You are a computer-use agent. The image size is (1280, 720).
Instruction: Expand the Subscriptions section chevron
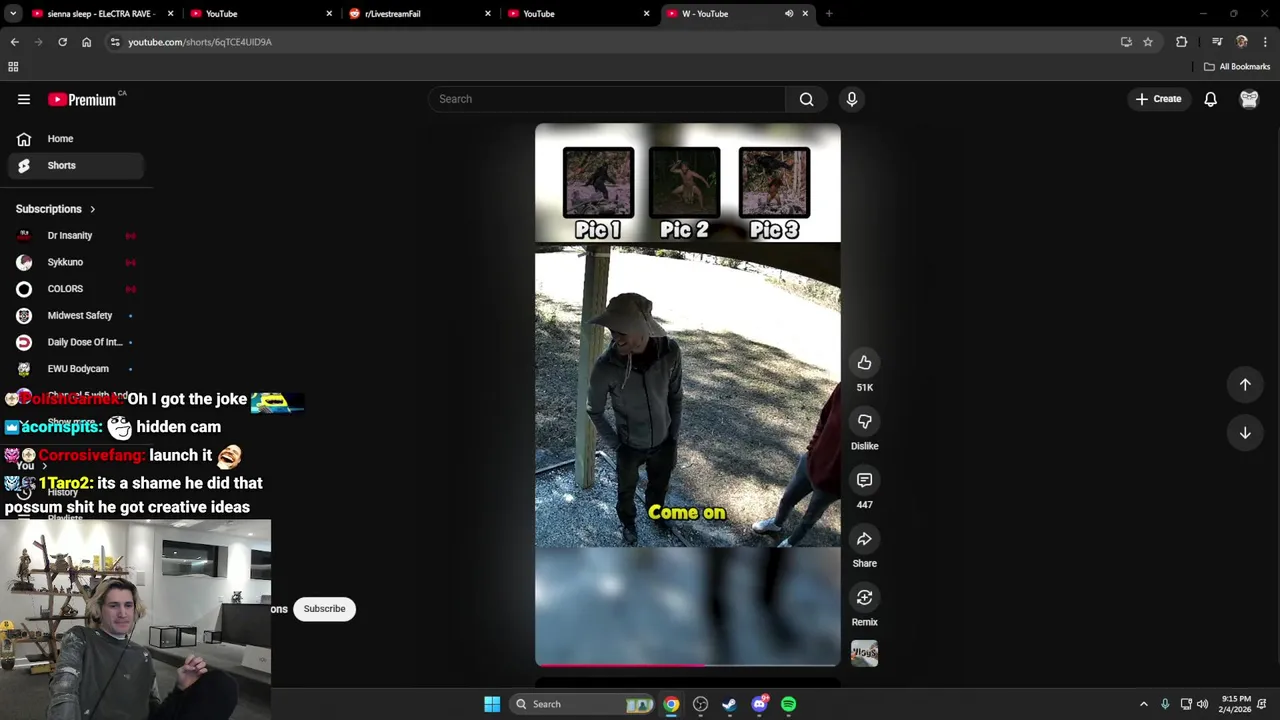(x=92, y=210)
